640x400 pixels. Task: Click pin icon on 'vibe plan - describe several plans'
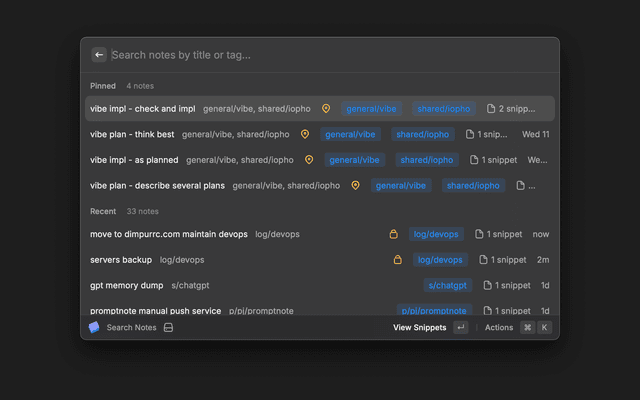pyautogui.click(x=355, y=185)
